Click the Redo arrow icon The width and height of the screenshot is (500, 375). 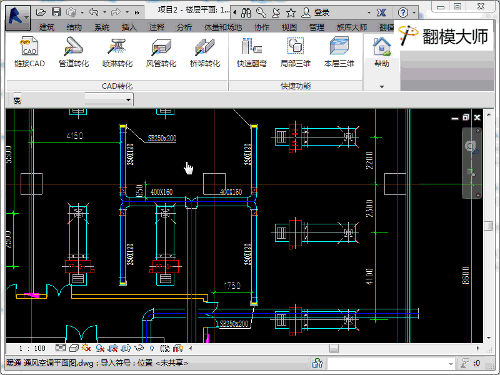click(116, 12)
